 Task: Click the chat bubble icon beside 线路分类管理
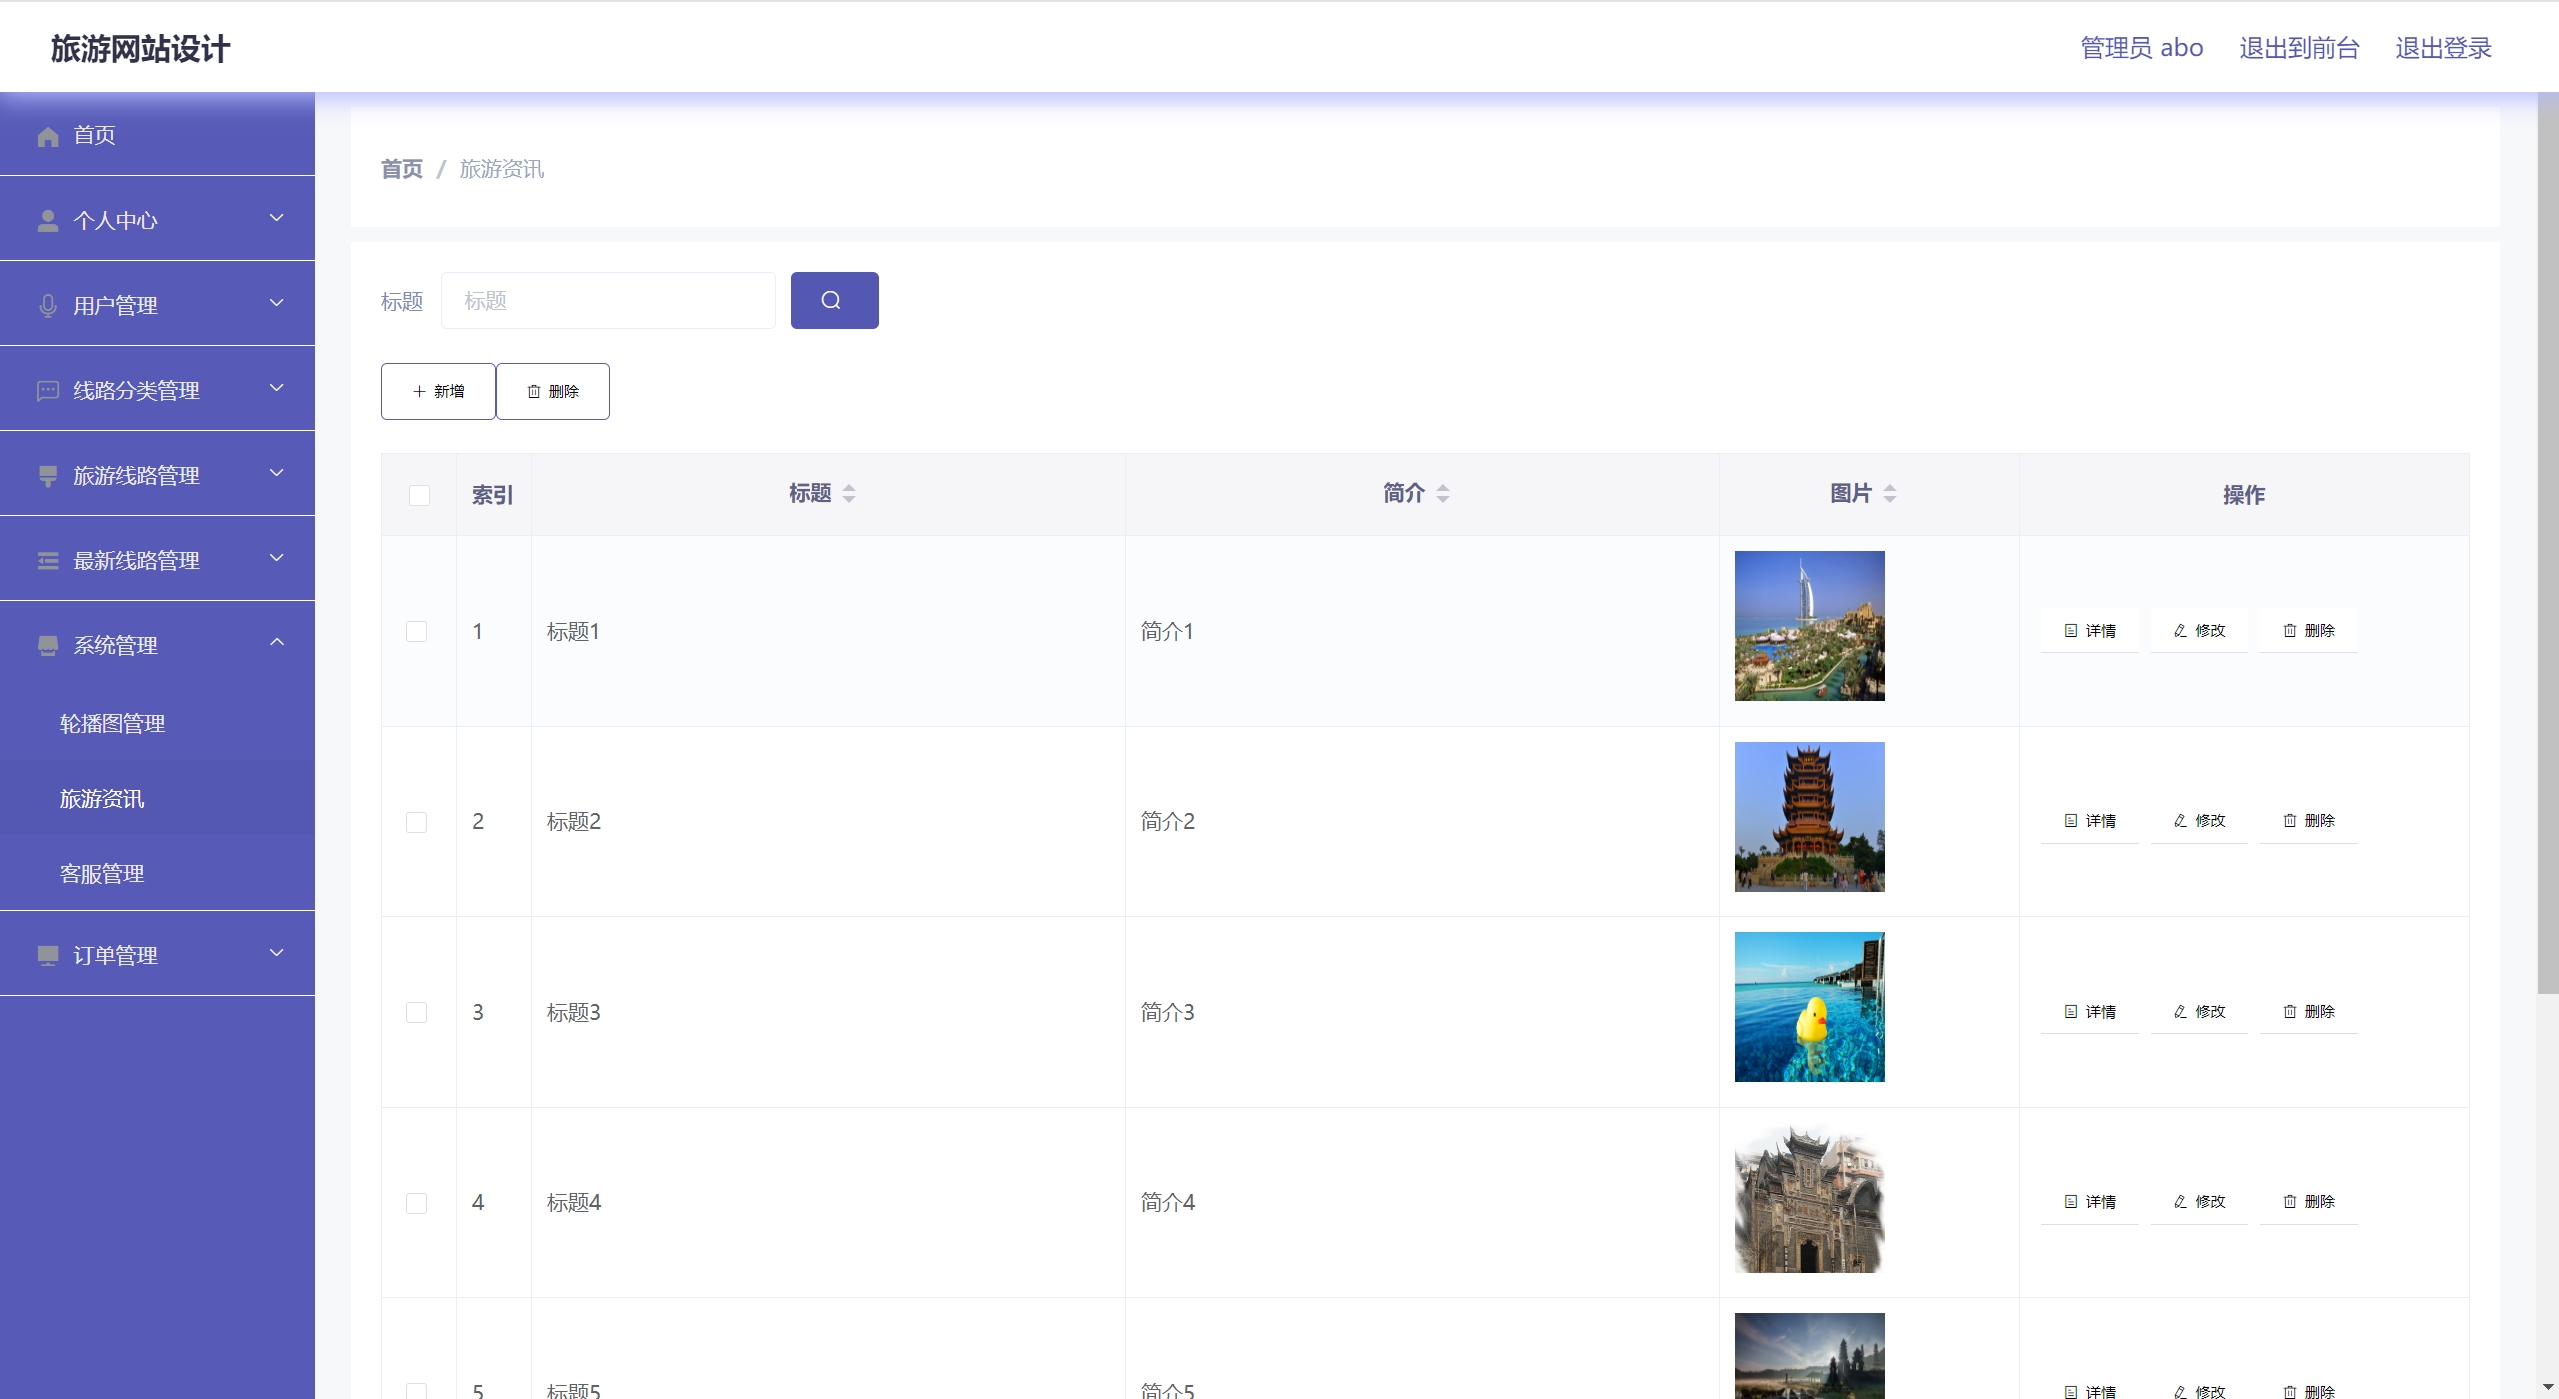click(48, 391)
